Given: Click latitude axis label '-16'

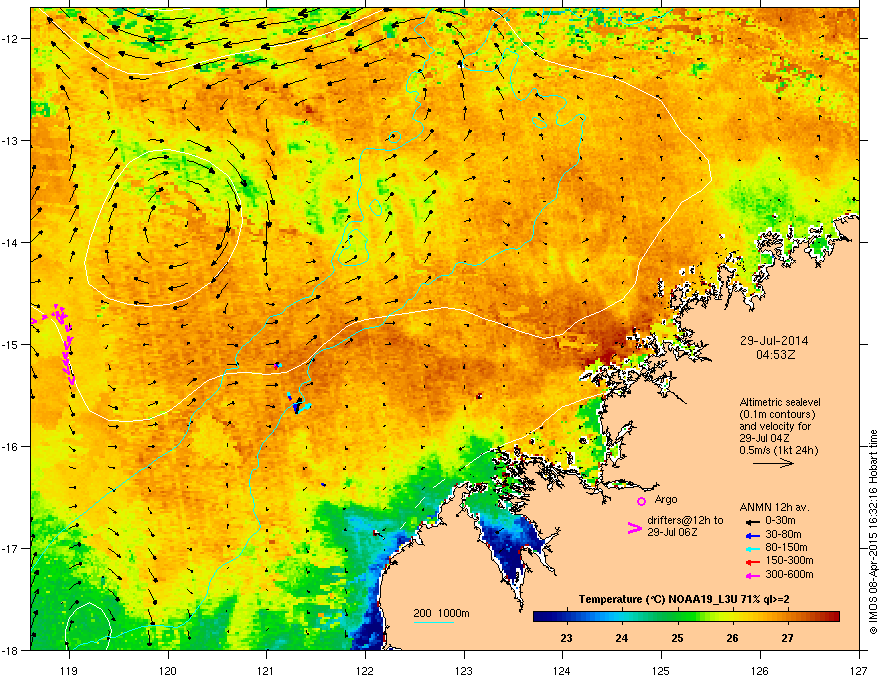Looking at the screenshot, I should pyautogui.click(x=10, y=447).
